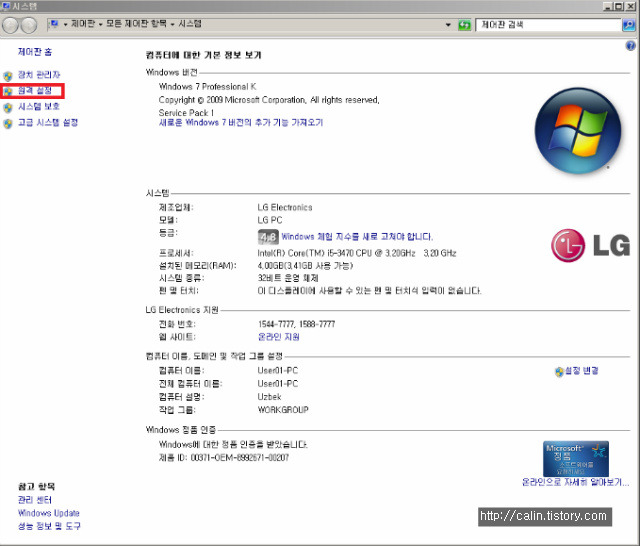Click the 4.8 experience index rating badge

coord(268,237)
